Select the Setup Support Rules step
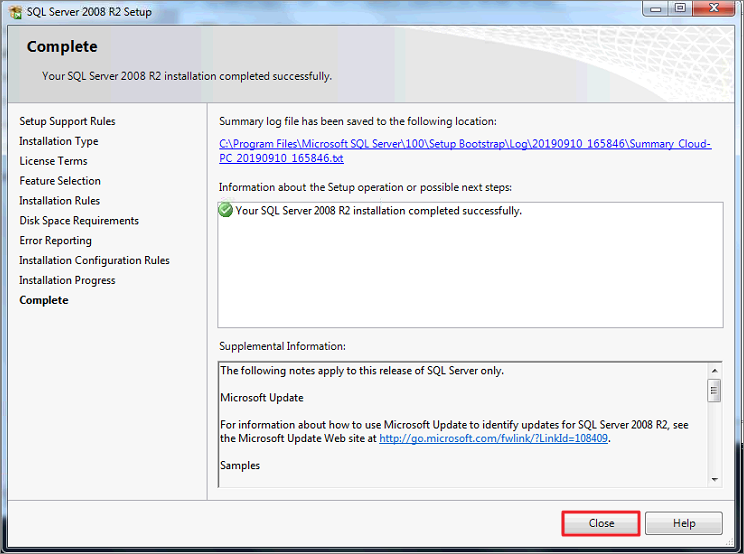The image size is (744, 554). [x=67, y=121]
